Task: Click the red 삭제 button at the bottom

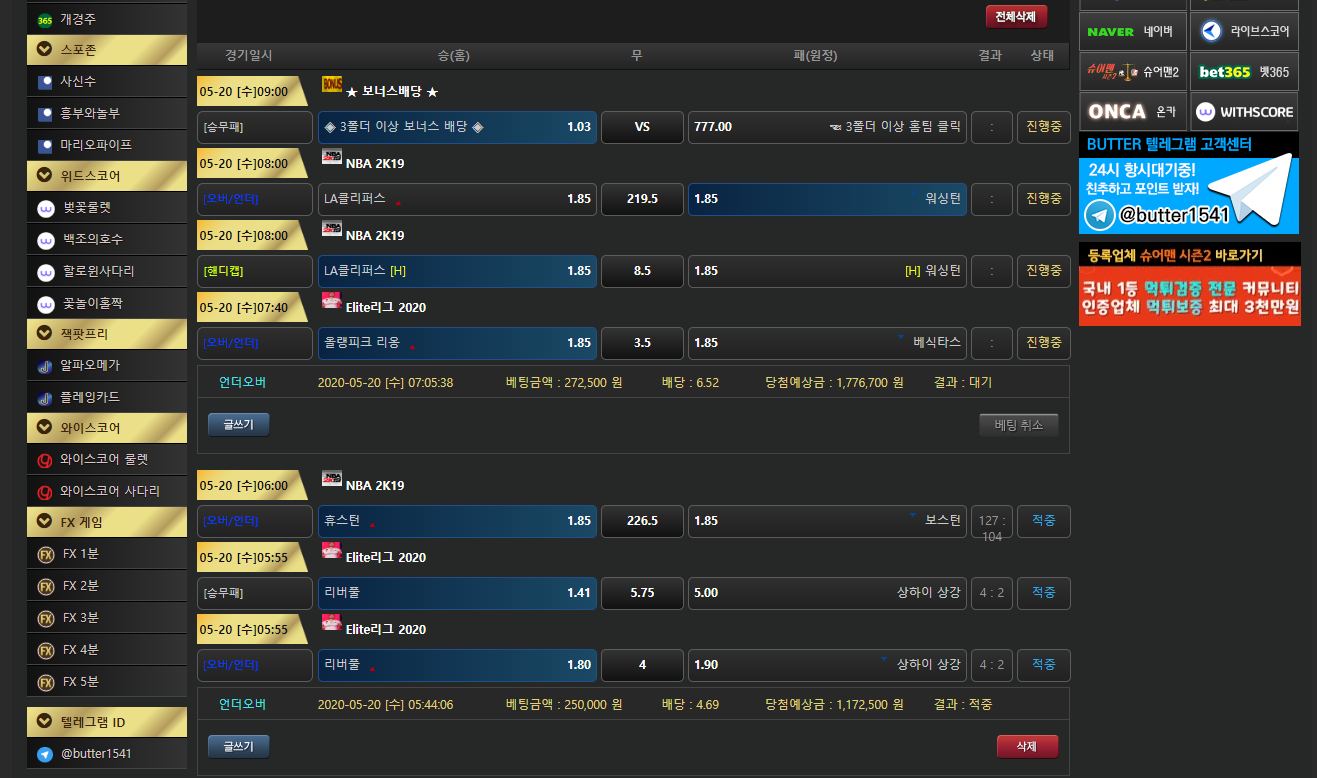Action: (1026, 746)
